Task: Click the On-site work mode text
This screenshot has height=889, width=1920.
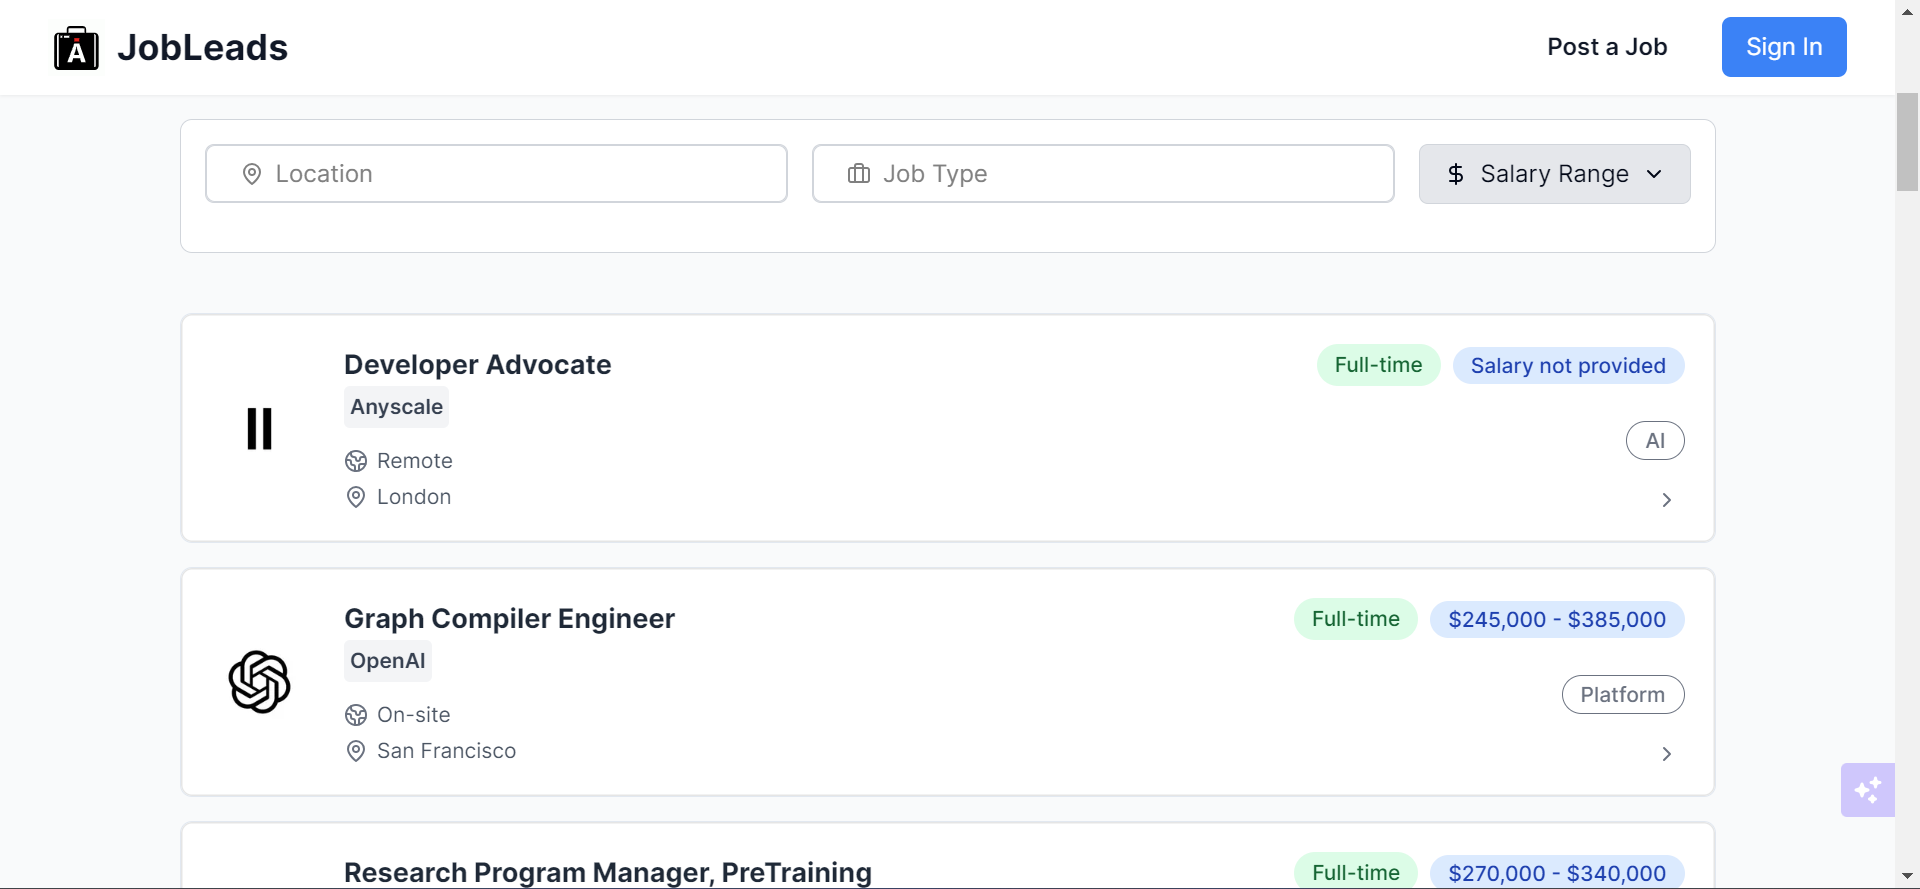Action: click(x=414, y=715)
